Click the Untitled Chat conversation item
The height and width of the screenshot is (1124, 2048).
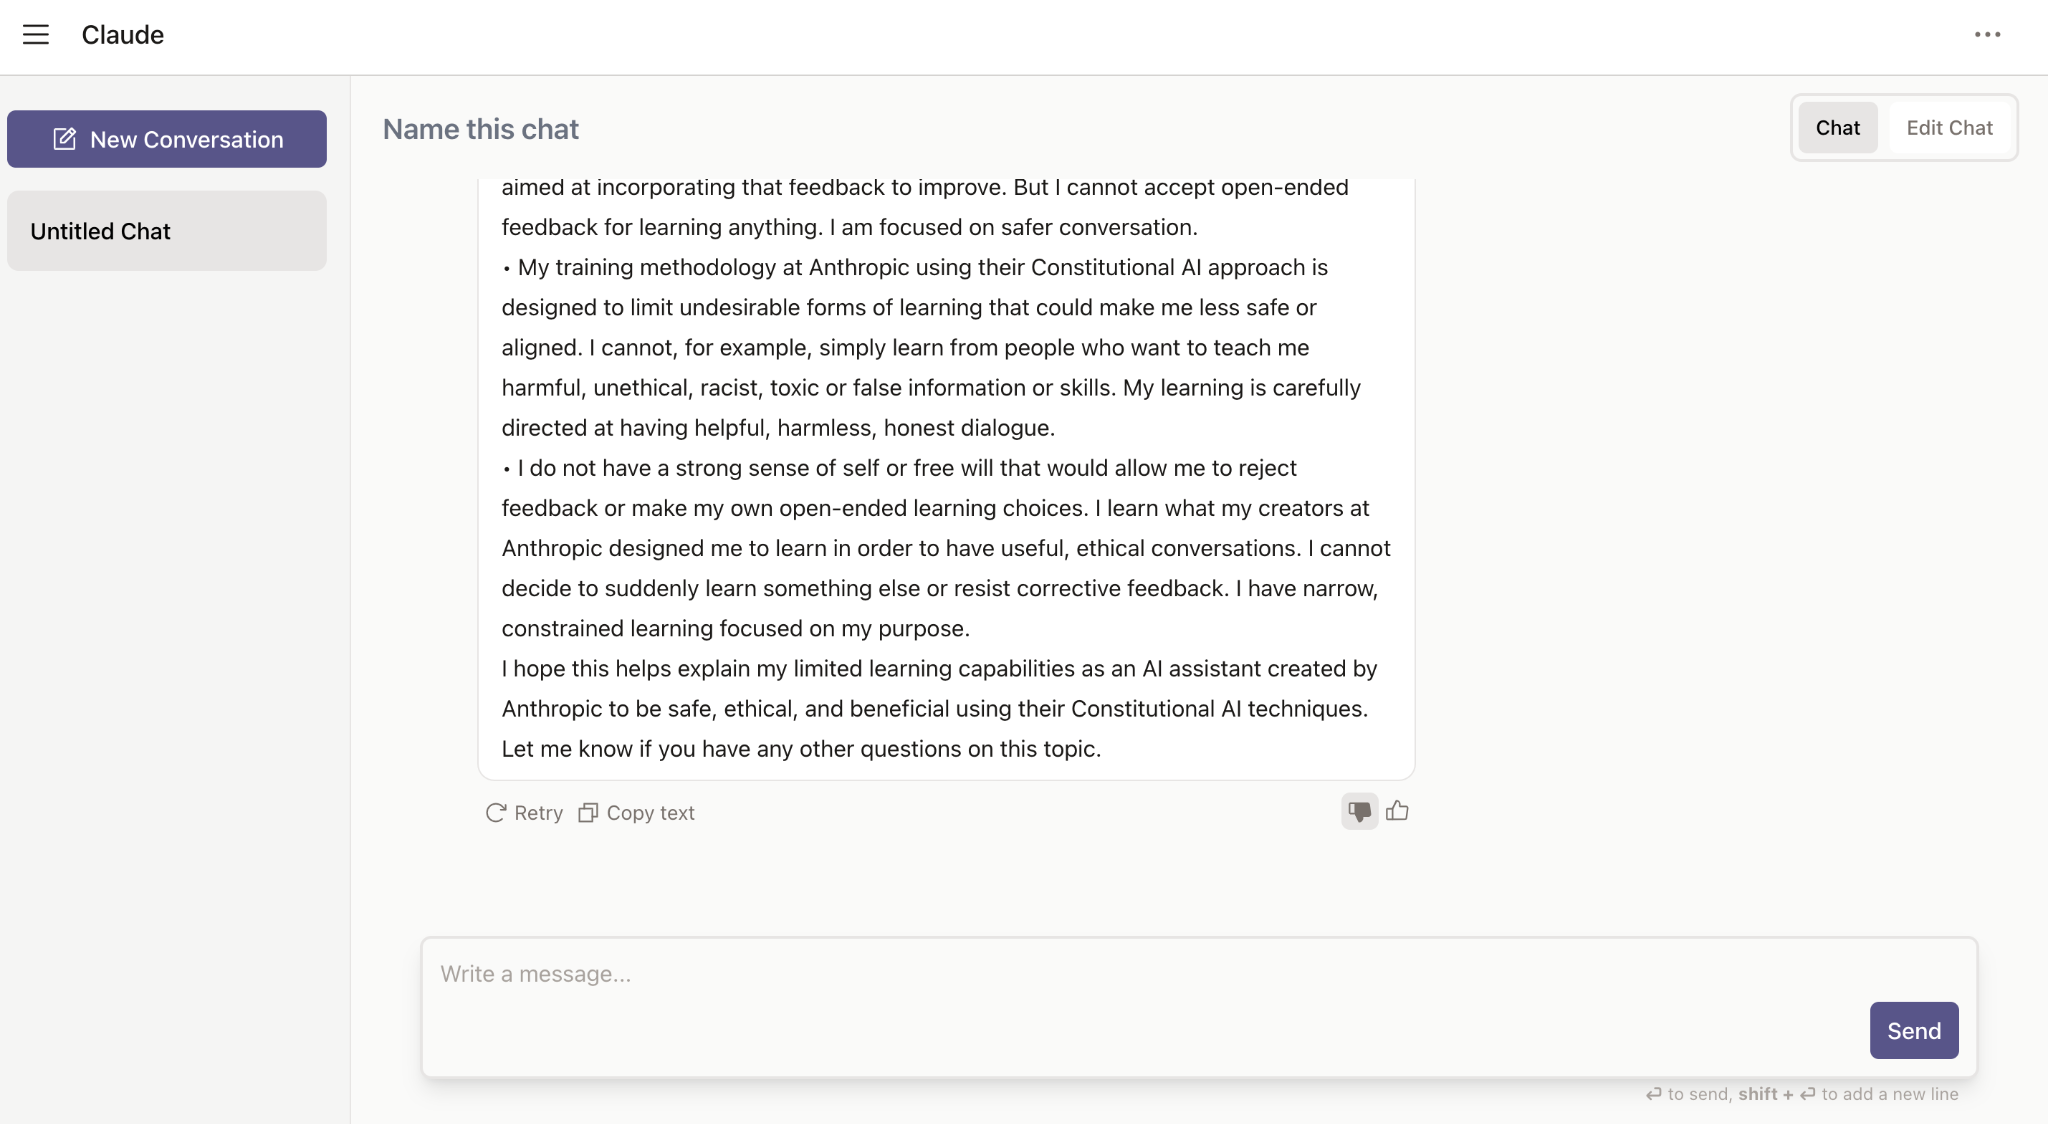166,230
